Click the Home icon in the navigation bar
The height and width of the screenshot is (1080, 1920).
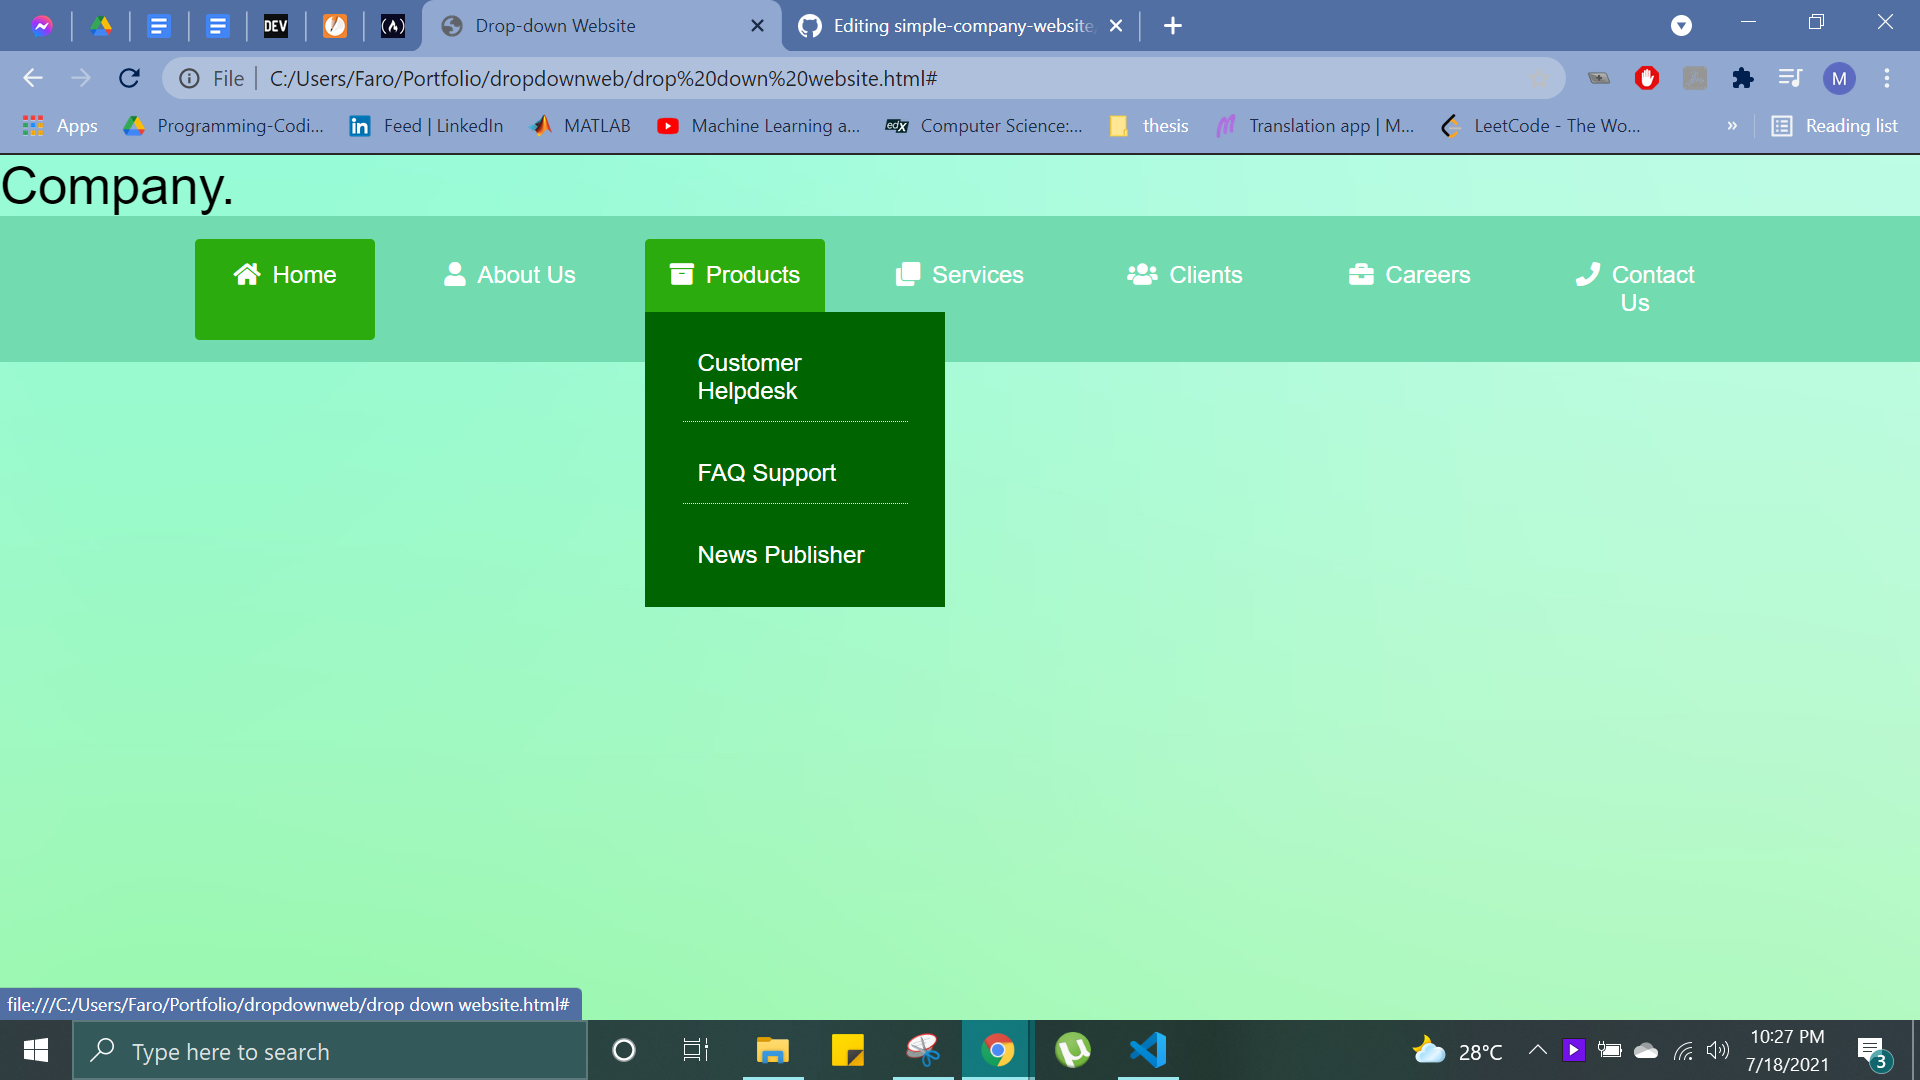246,273
